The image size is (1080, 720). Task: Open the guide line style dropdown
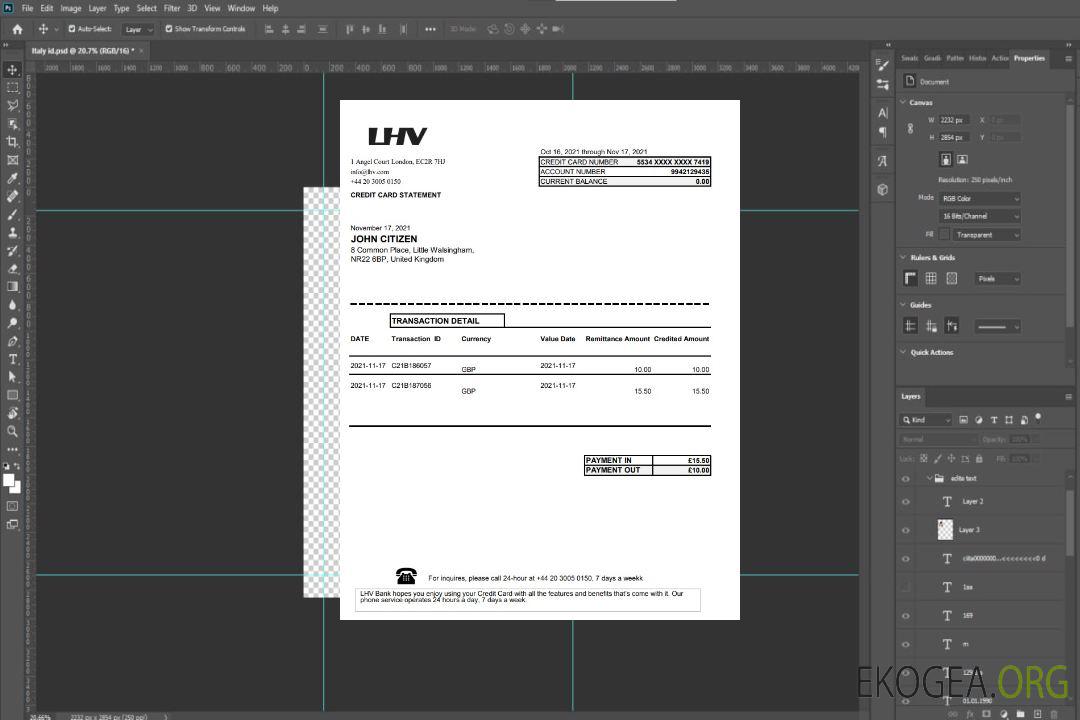pyautogui.click(x=998, y=327)
